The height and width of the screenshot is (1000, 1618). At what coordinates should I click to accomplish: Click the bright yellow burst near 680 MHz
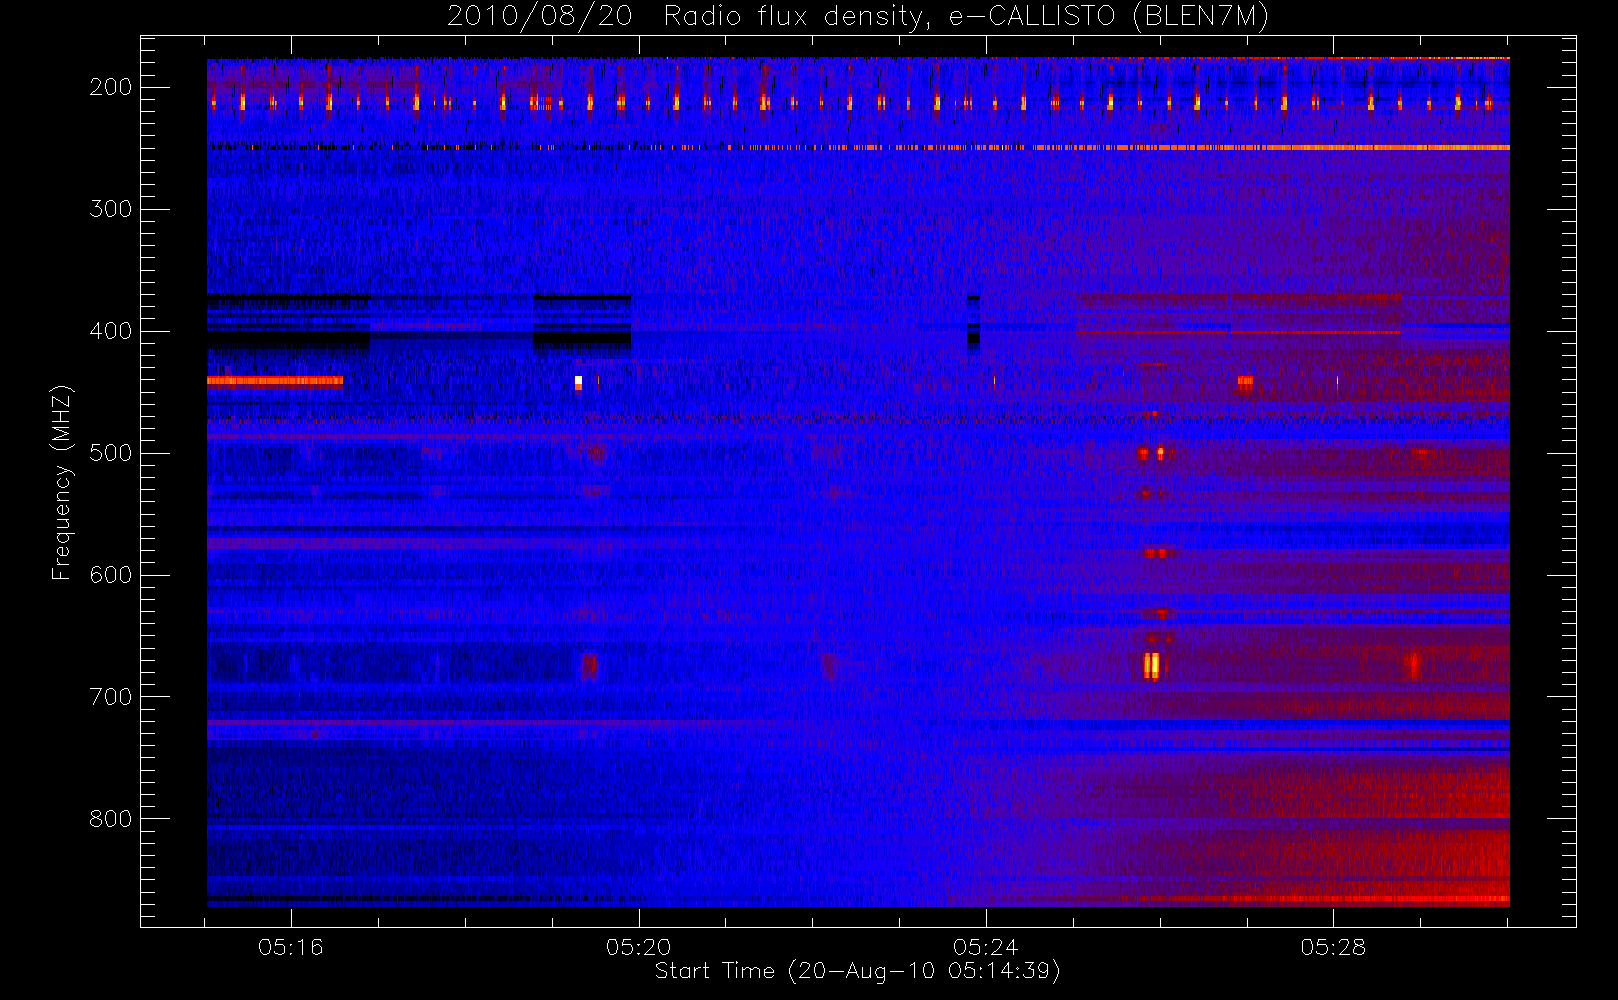[1151, 665]
